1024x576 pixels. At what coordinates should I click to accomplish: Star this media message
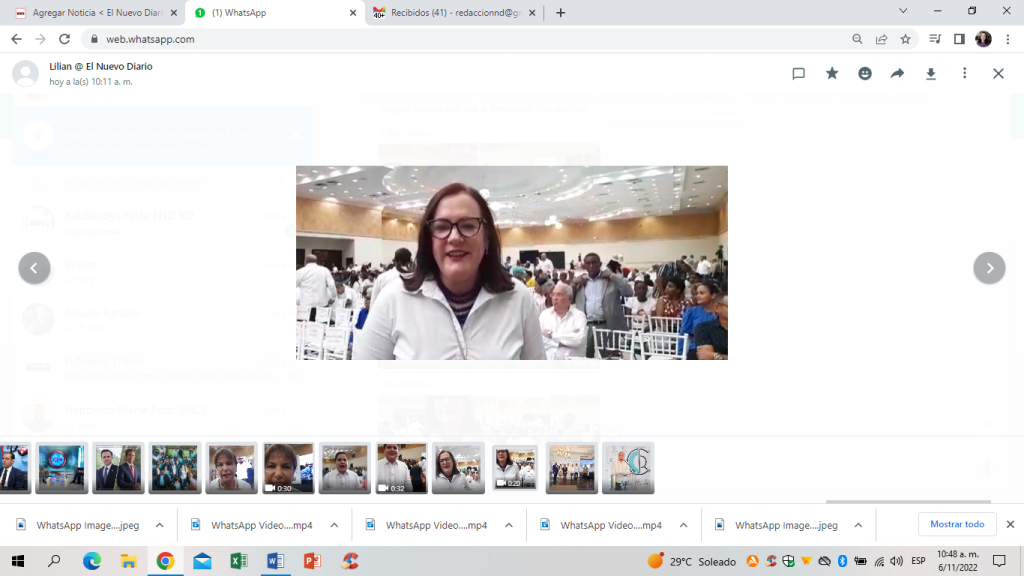pyautogui.click(x=832, y=73)
